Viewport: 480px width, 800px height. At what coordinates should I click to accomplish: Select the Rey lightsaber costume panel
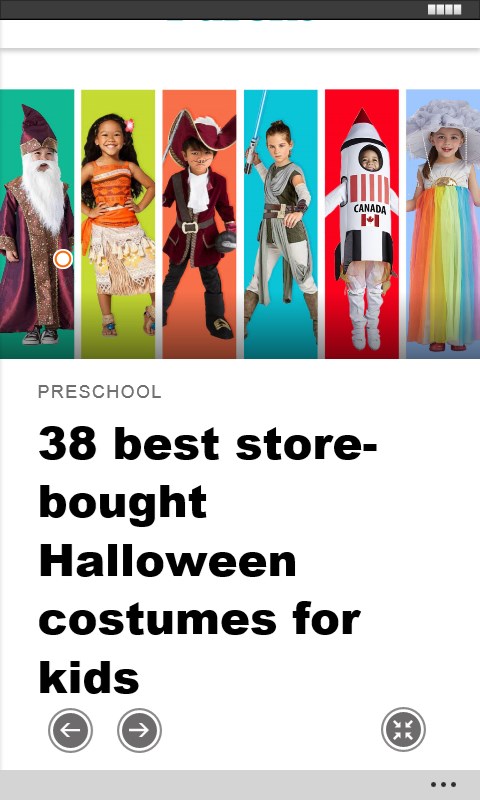(281, 224)
